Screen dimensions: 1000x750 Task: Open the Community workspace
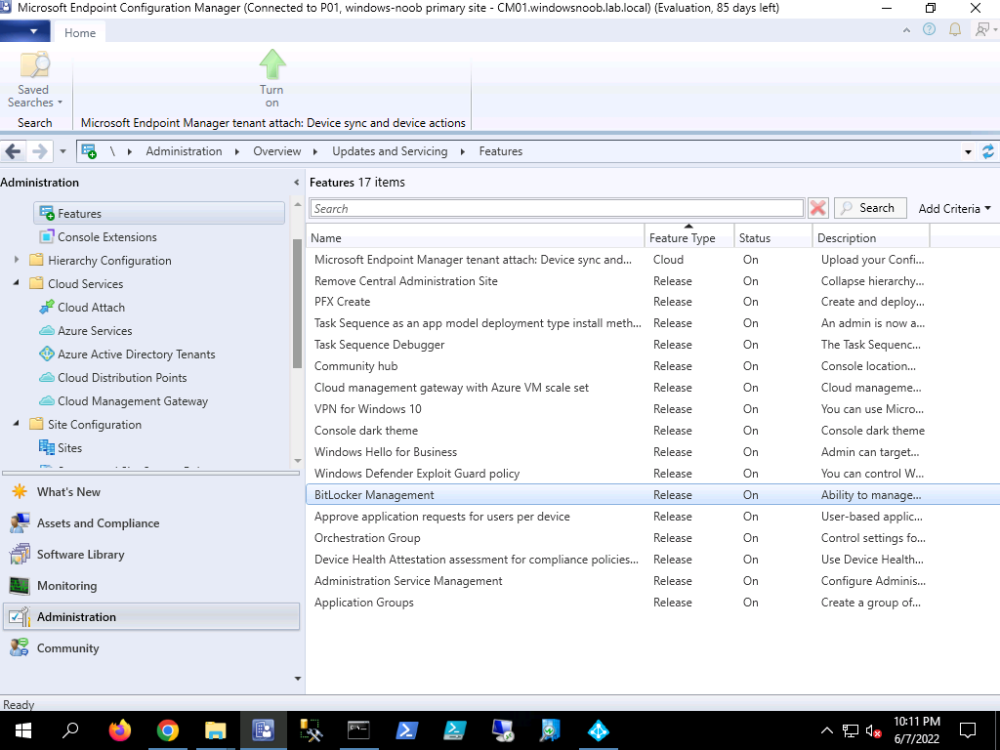pos(151,648)
